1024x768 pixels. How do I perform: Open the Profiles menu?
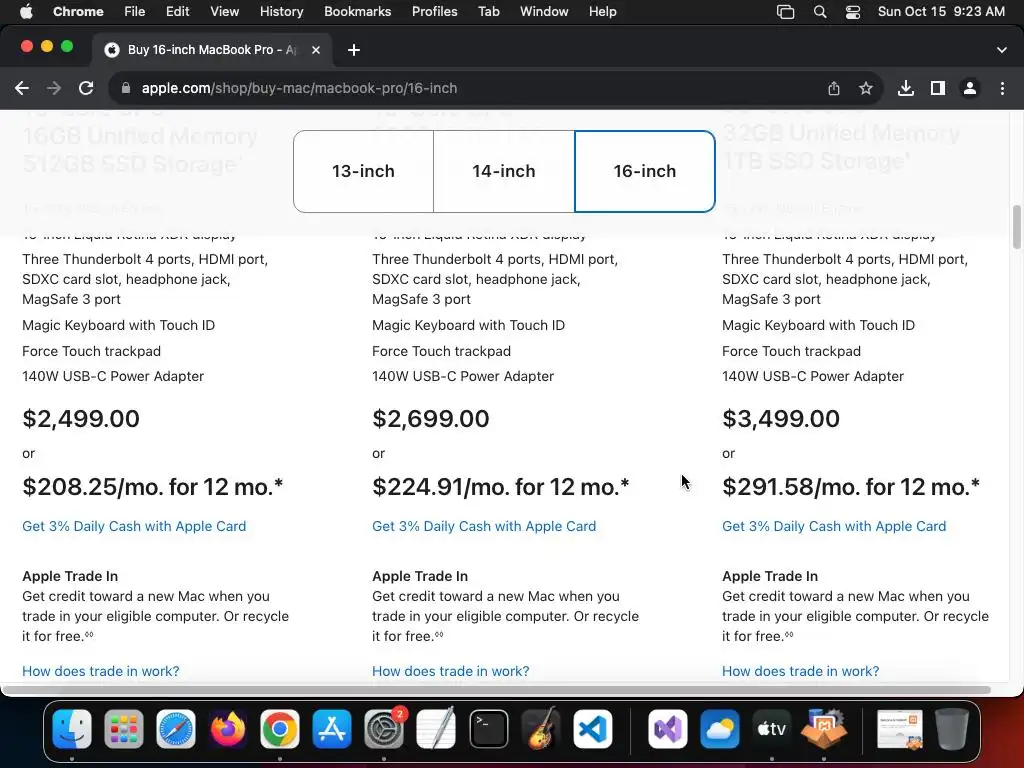coord(434,11)
